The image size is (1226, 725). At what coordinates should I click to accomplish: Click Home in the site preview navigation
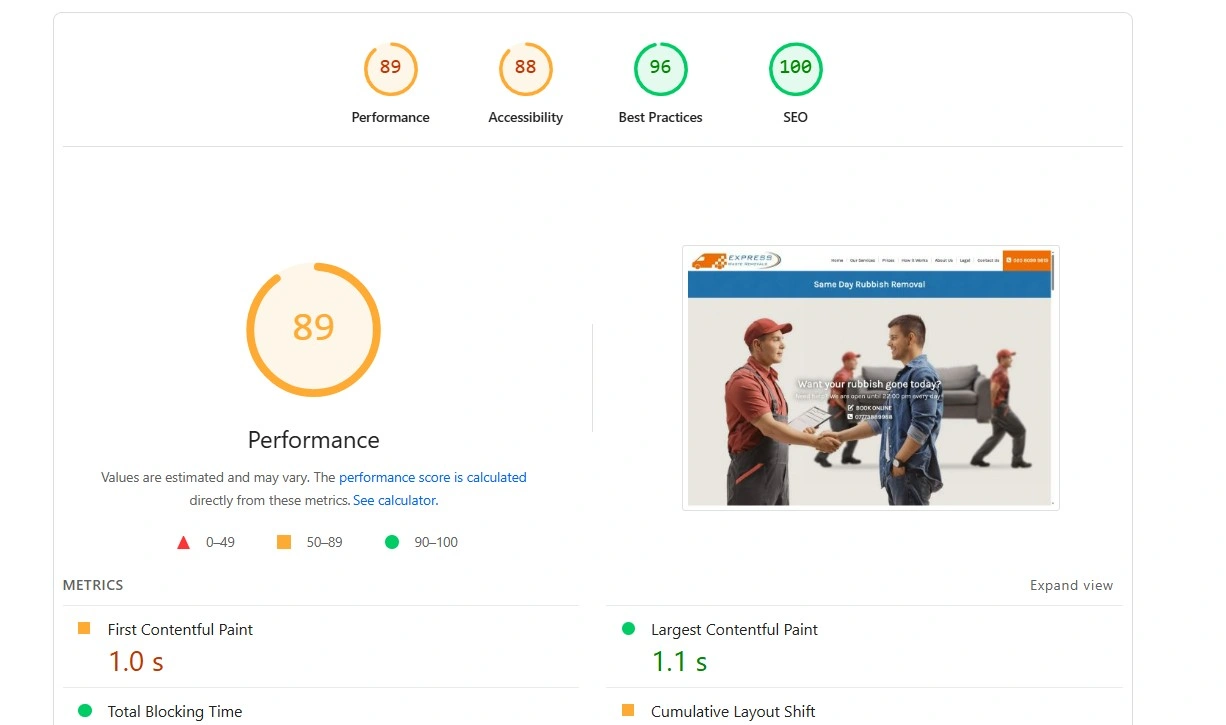click(x=837, y=260)
